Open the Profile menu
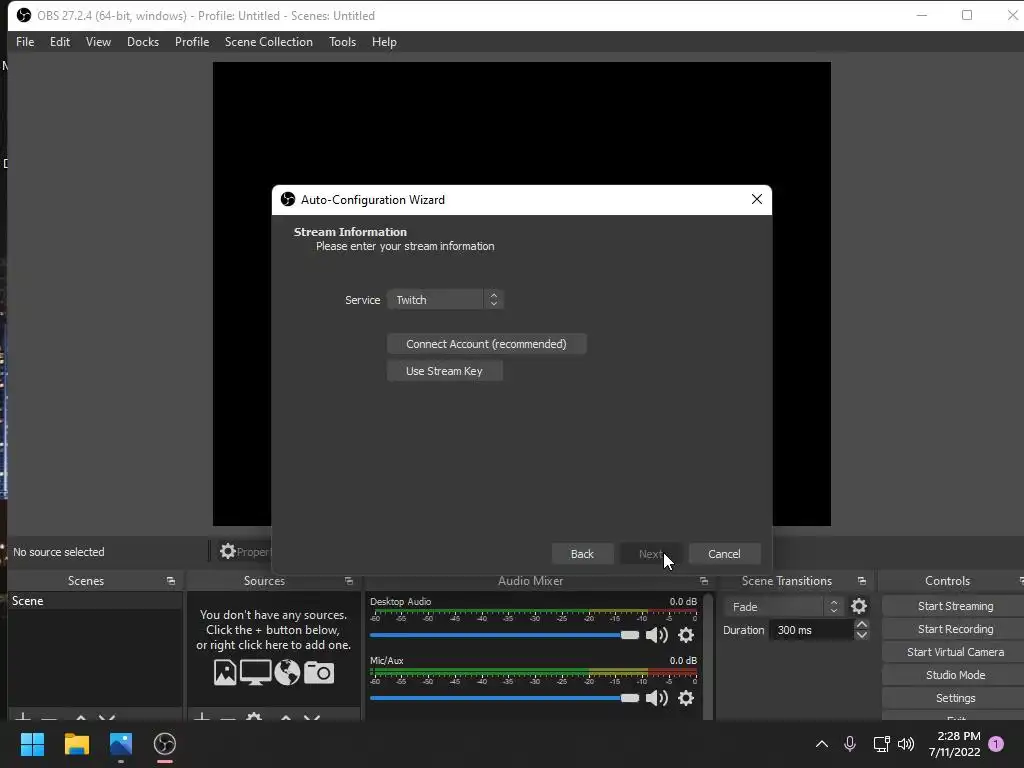Image resolution: width=1024 pixels, height=768 pixels. (x=191, y=42)
